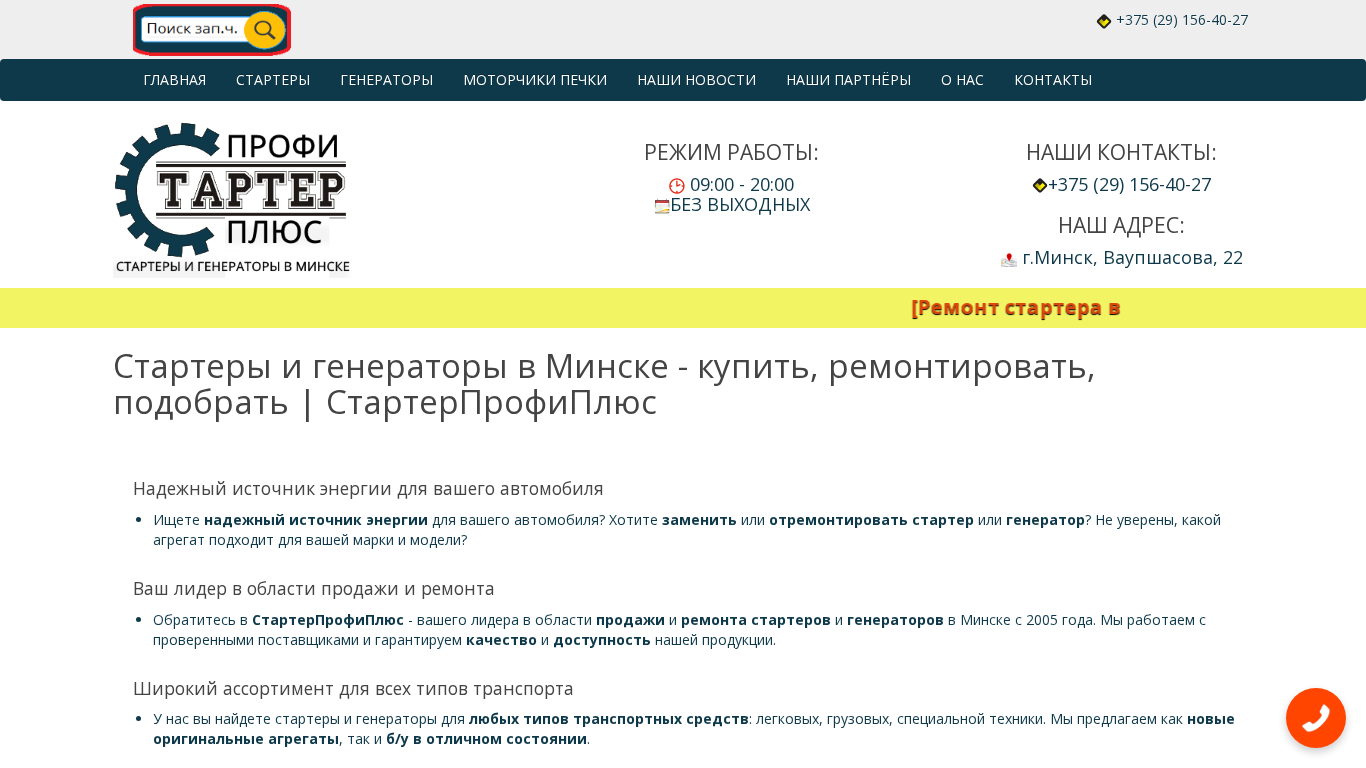Click the top bar phone number +375 (29) 156-40-27

pos(1182,20)
